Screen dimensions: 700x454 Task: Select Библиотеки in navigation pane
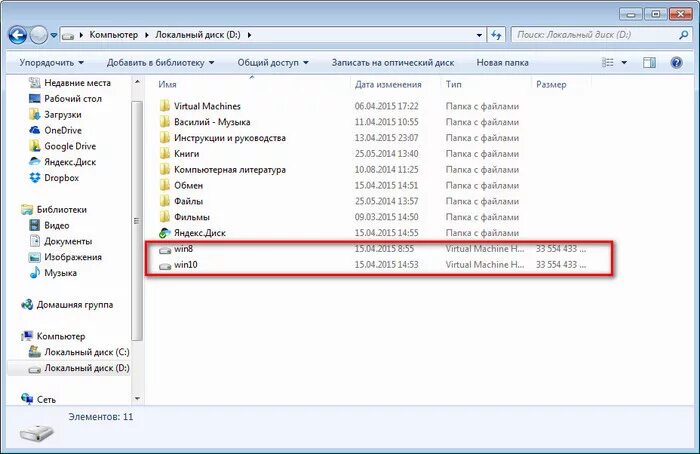click(61, 209)
